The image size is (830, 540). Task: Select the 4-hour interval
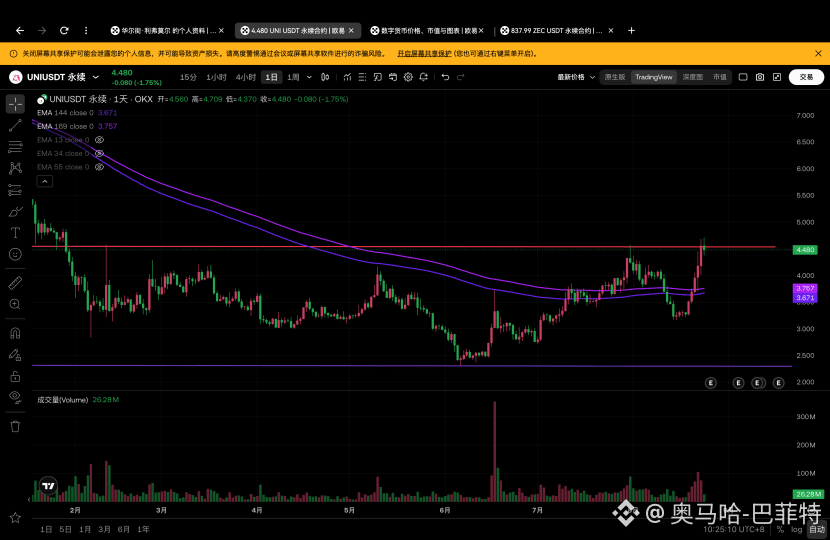246,77
